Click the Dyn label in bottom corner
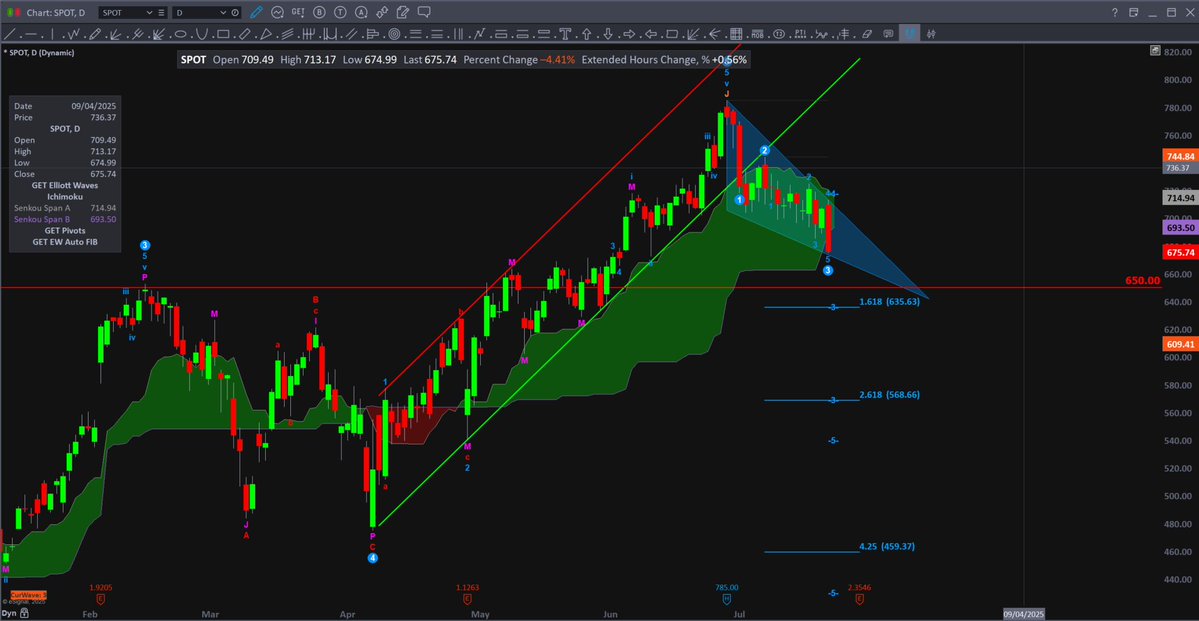Image resolution: width=1199 pixels, height=621 pixels. (8, 613)
